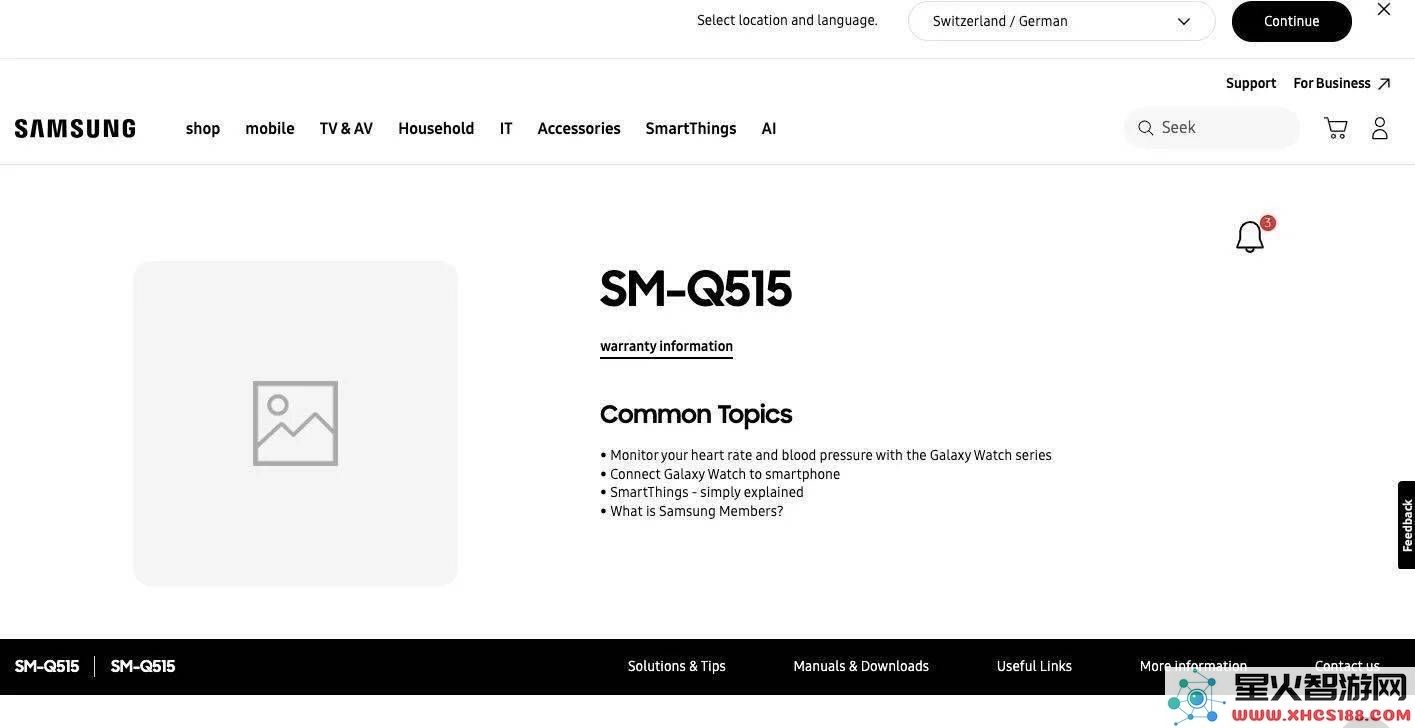Close the location banner with X

point(1384,9)
